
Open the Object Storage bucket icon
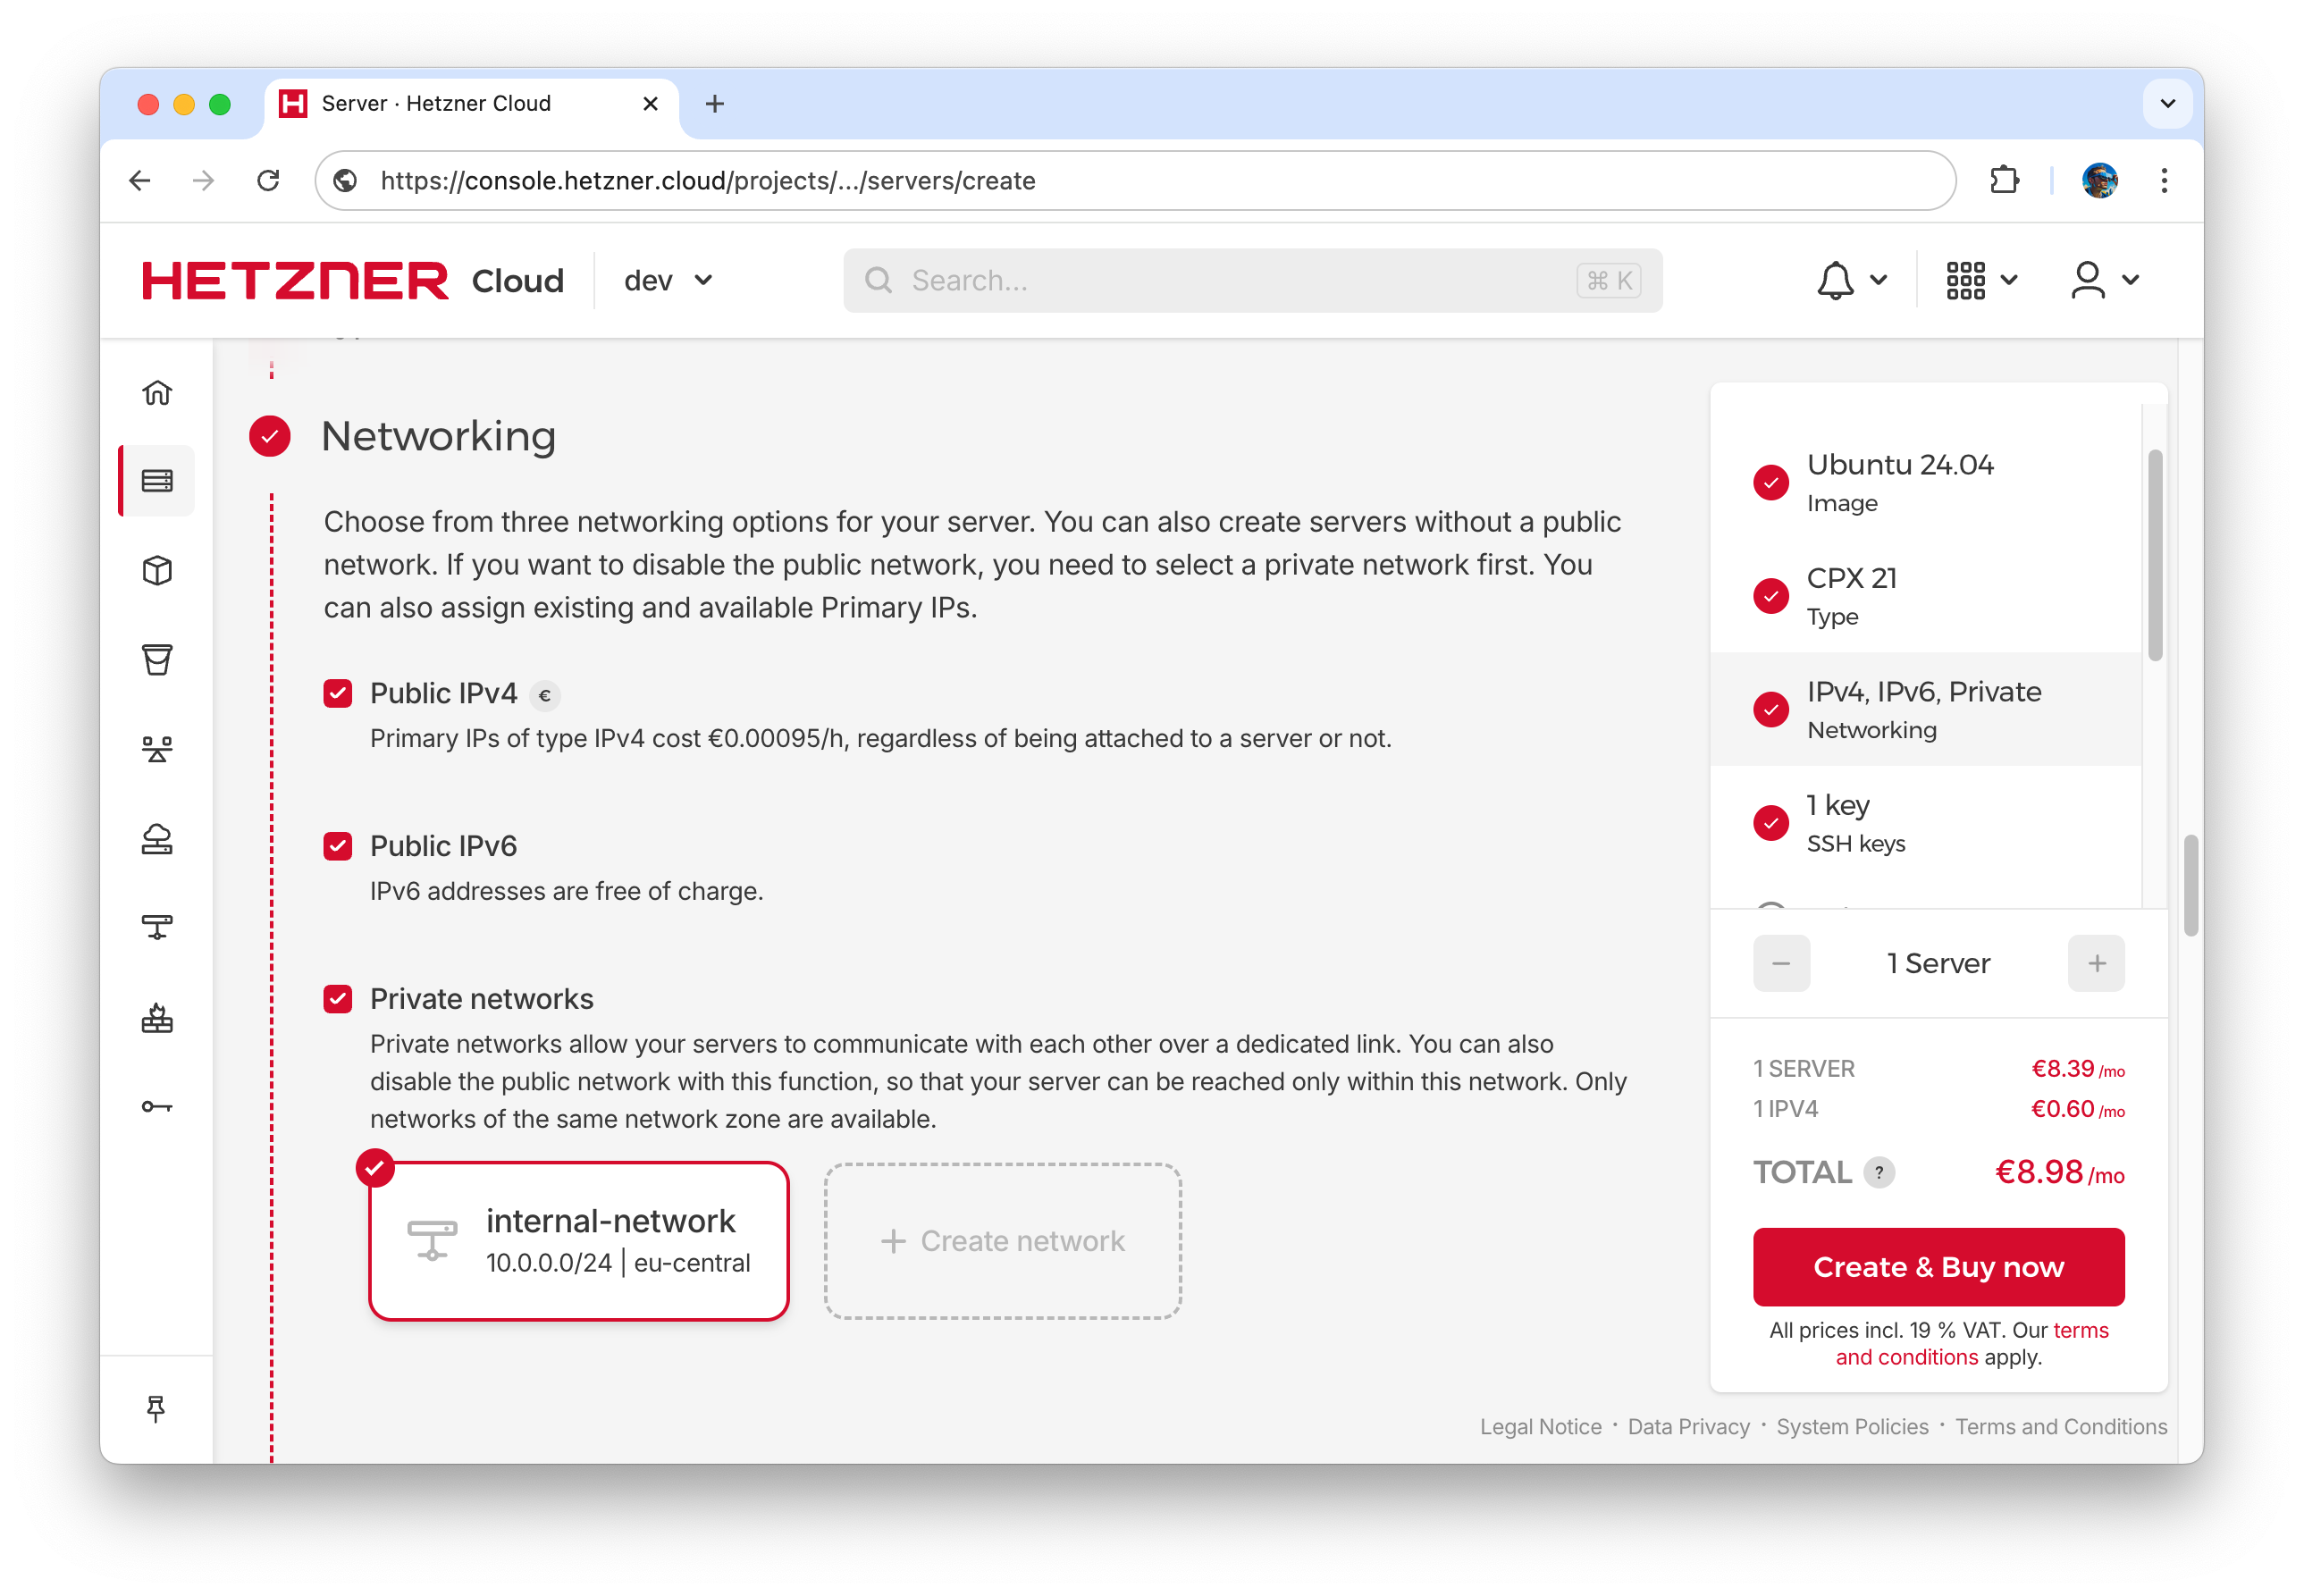point(157,659)
